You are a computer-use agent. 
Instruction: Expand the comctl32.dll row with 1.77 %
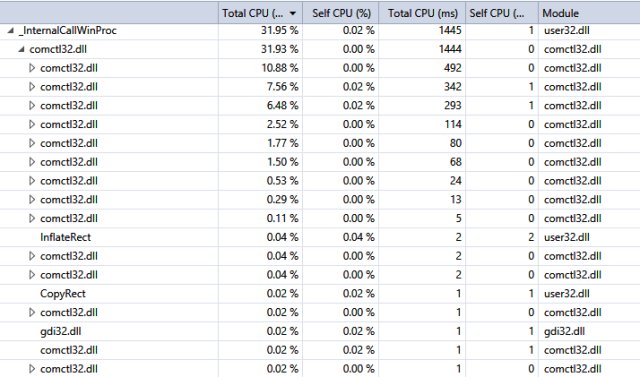[x=32, y=143]
